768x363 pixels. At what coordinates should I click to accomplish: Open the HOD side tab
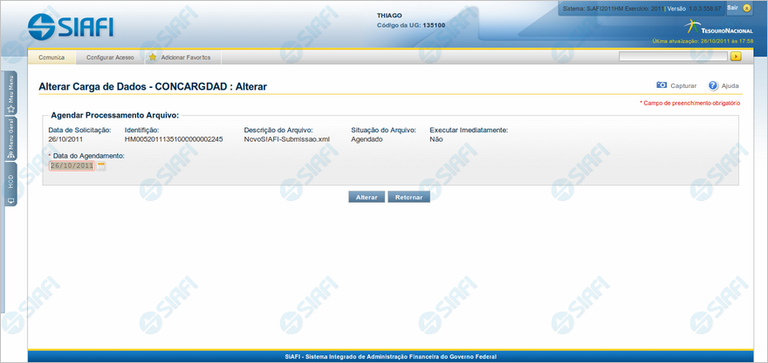[x=10, y=184]
